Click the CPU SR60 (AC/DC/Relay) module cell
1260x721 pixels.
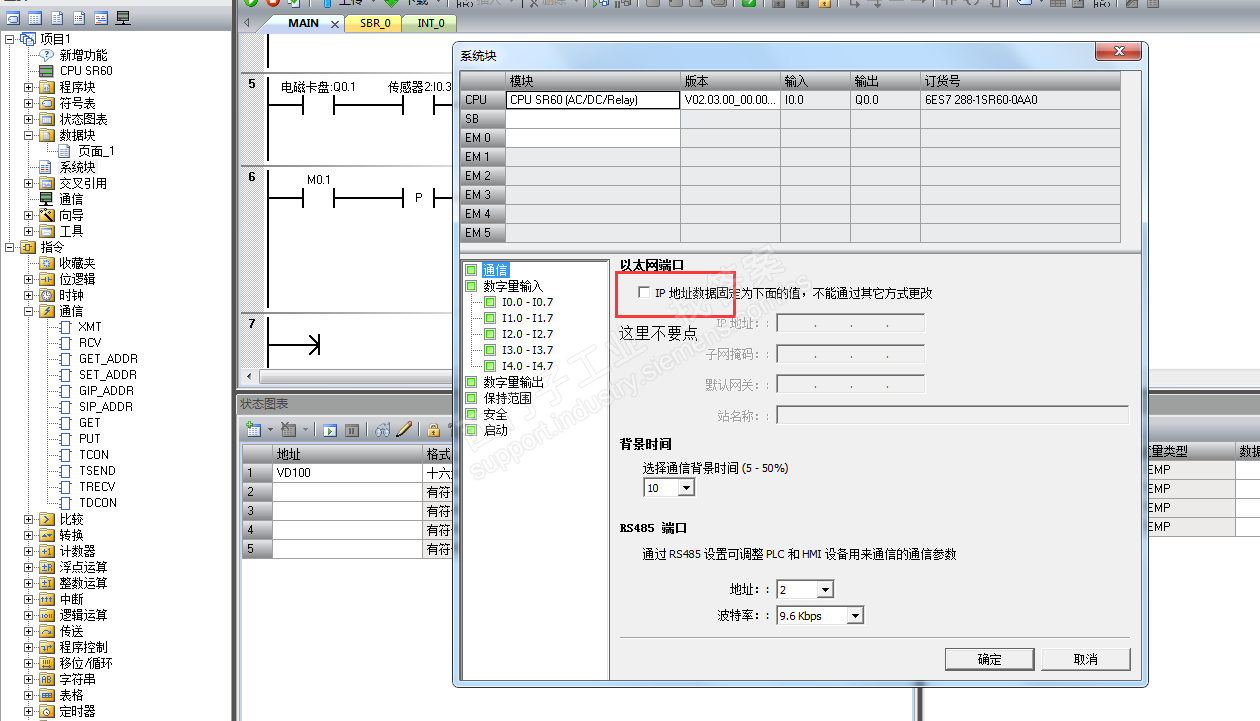point(592,100)
